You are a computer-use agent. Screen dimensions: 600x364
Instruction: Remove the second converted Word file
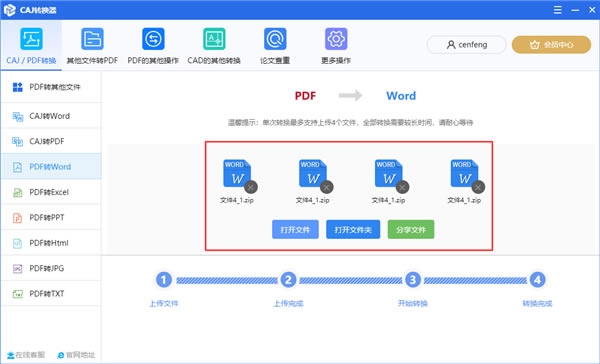point(326,187)
